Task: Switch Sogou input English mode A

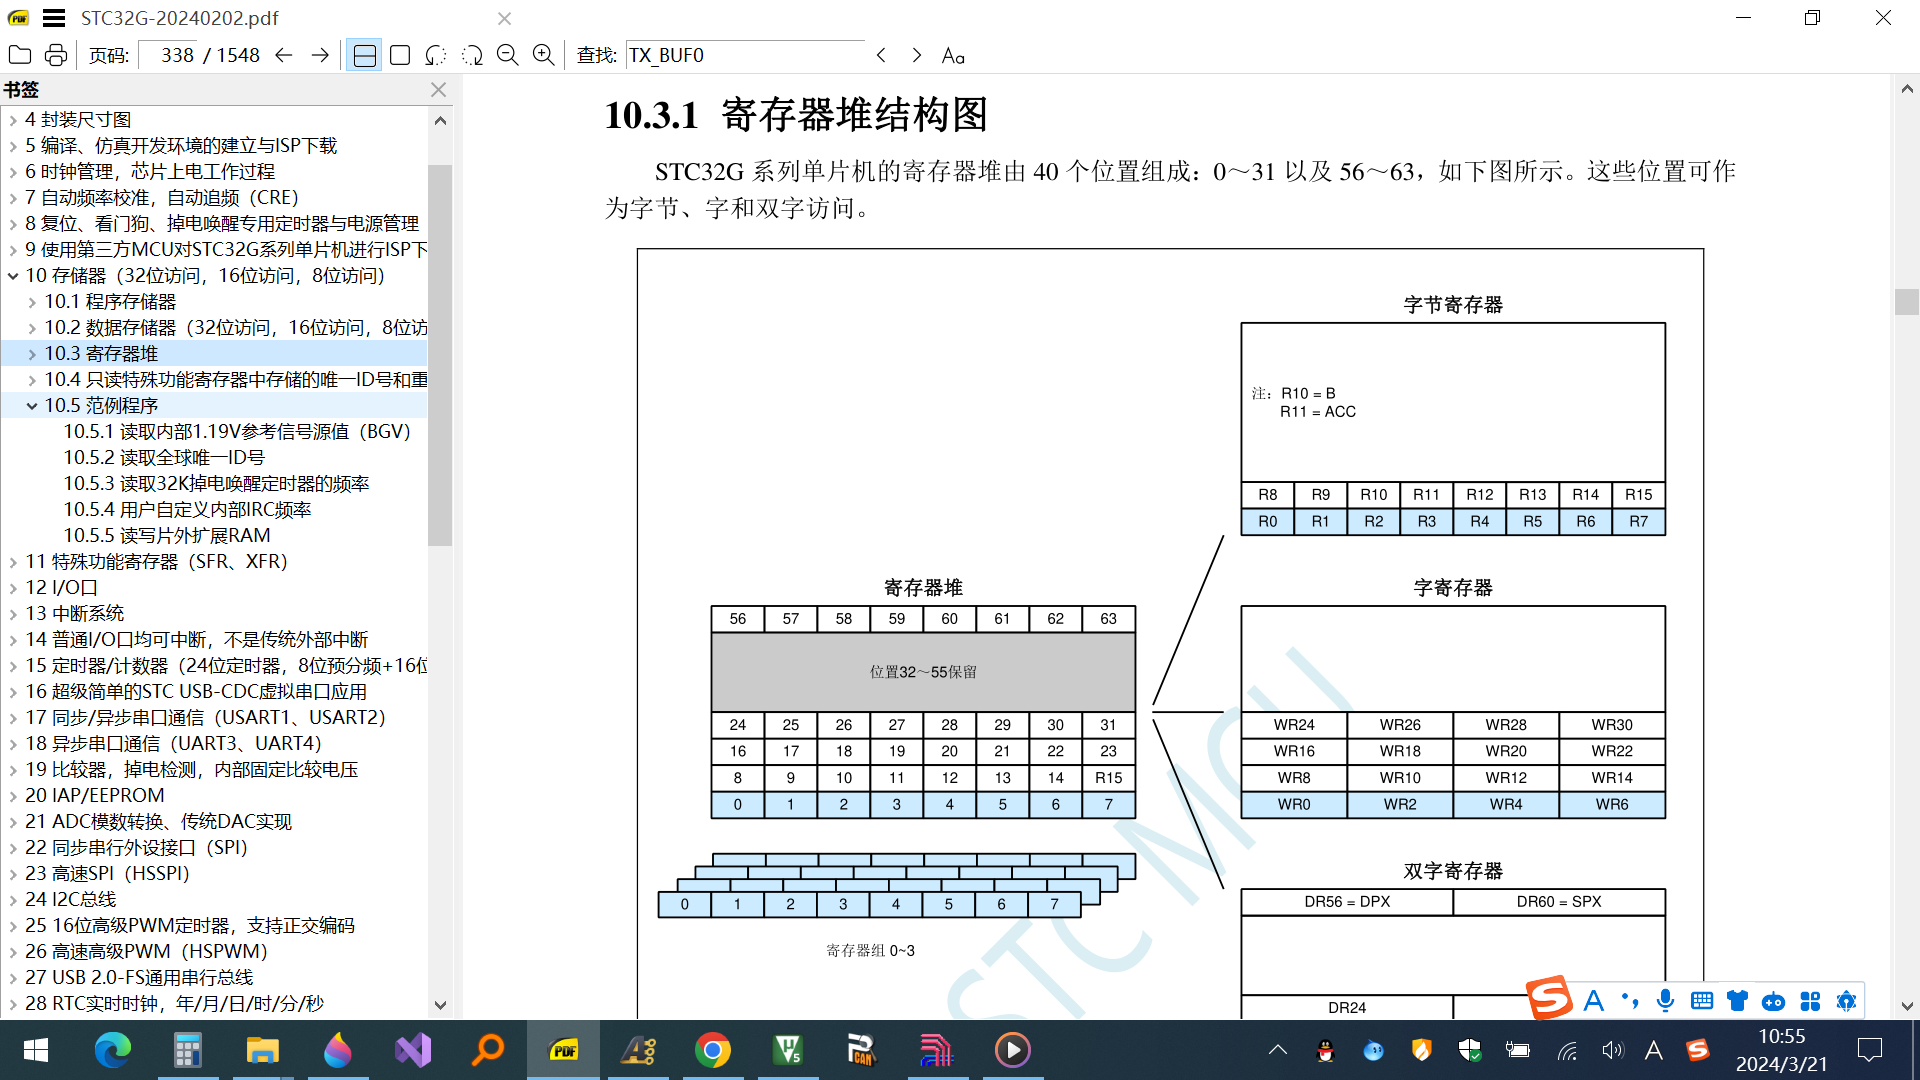Action: (x=1594, y=1000)
